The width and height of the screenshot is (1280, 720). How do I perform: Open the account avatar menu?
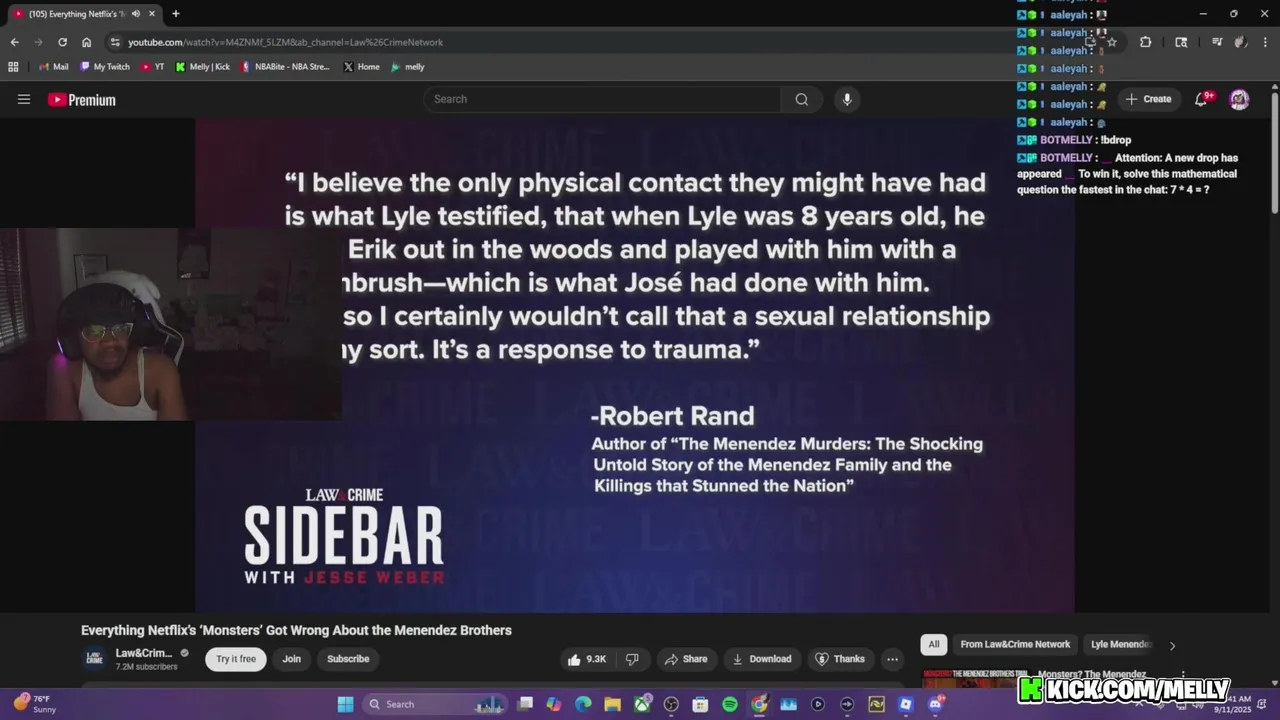tap(1239, 99)
